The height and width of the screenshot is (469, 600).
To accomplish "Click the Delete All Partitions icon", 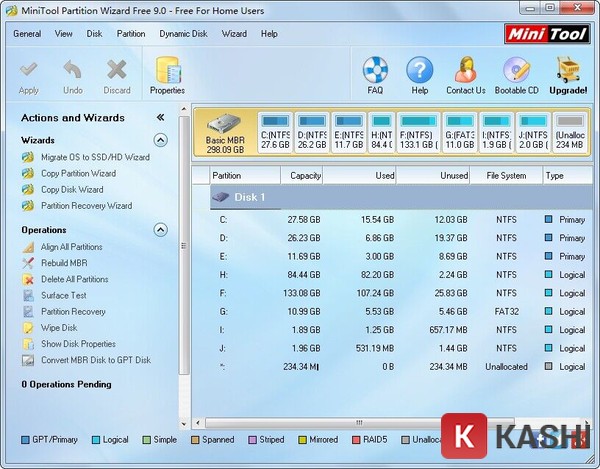I will coord(28,279).
